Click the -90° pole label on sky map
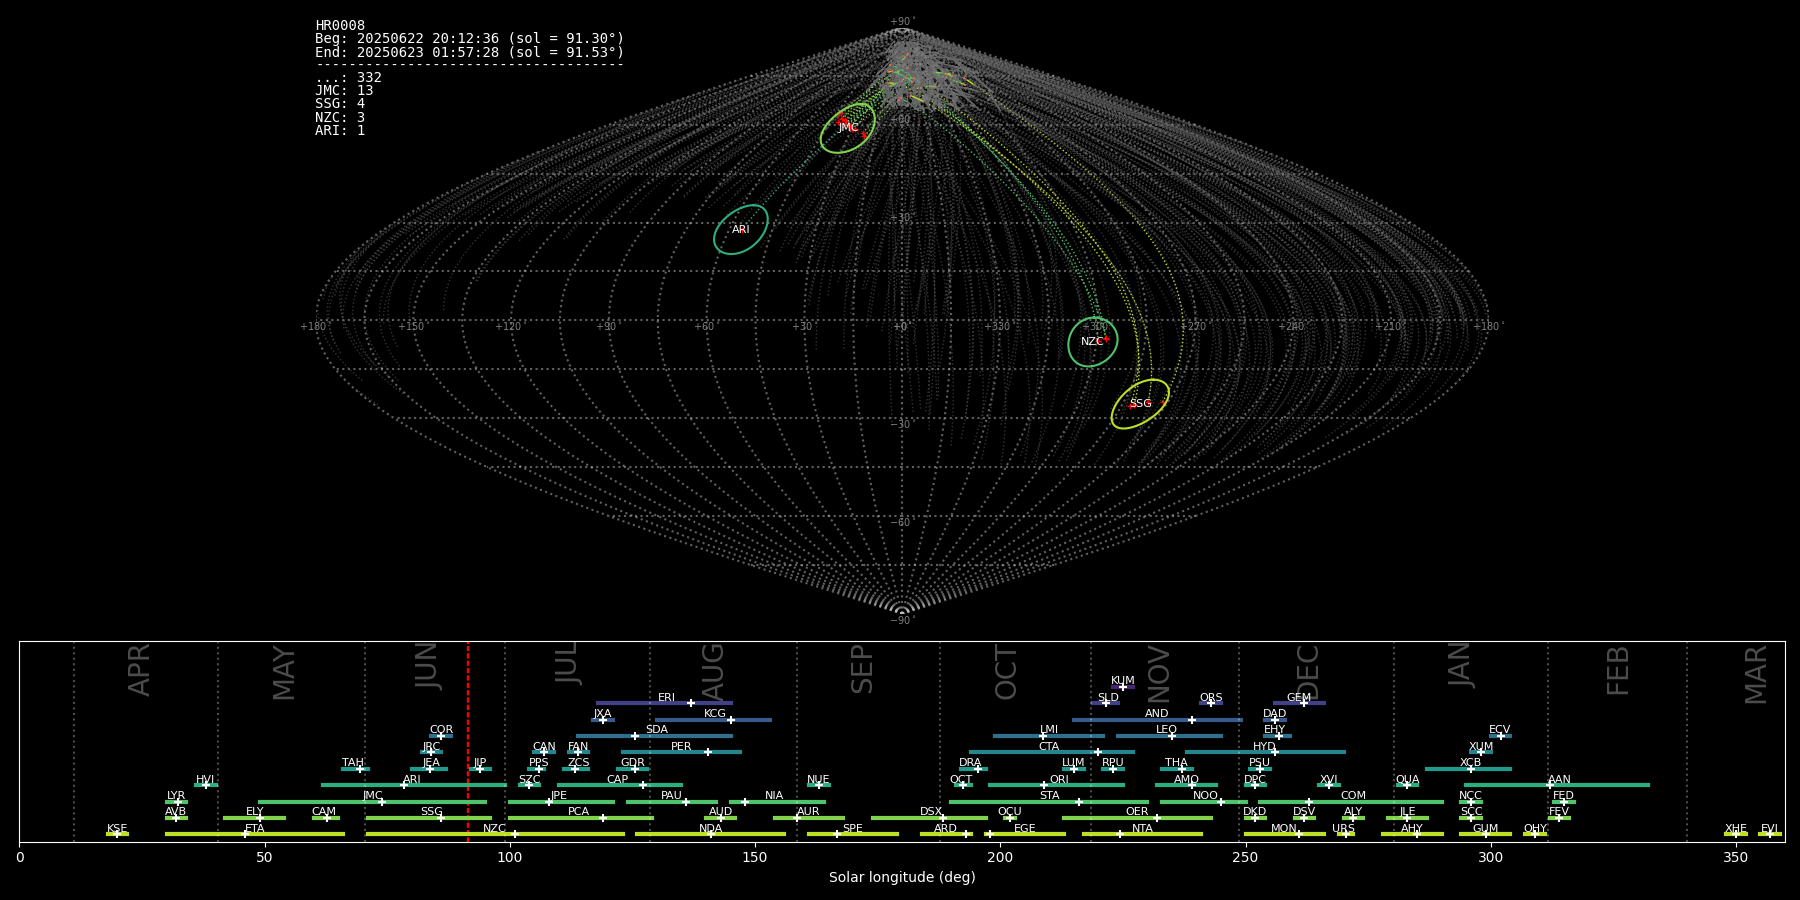1800x900 pixels. click(902, 620)
